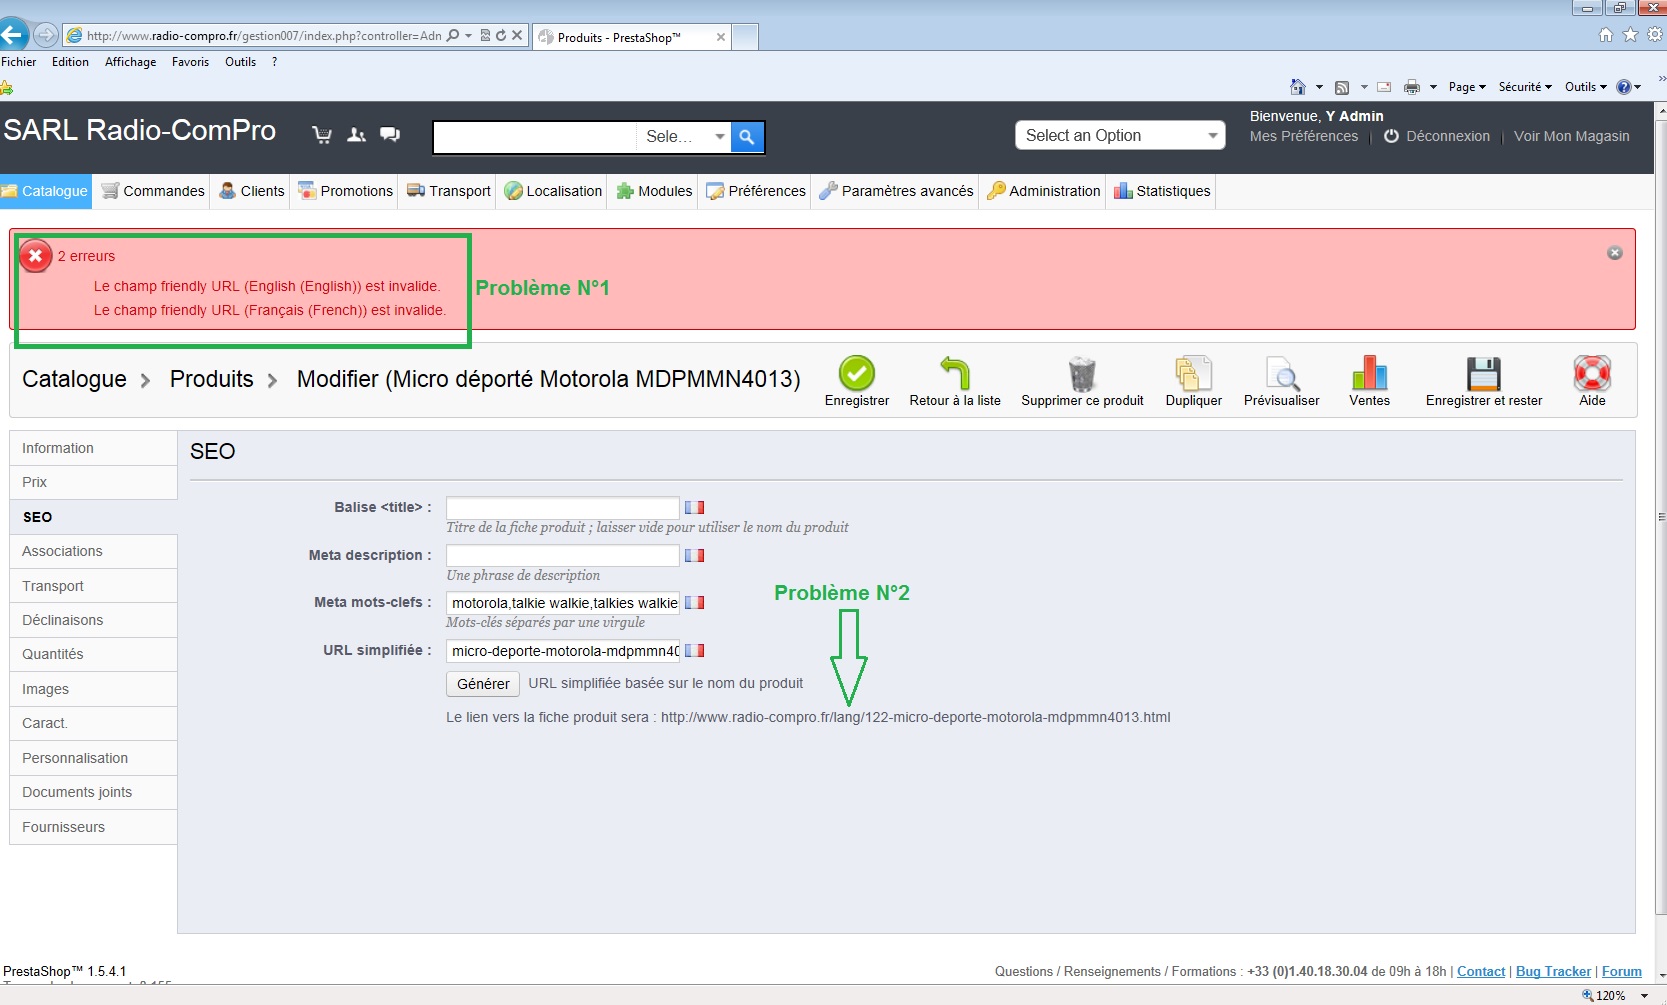Click the Voir Mon Magasin link
The width and height of the screenshot is (1667, 1005).
point(1572,136)
